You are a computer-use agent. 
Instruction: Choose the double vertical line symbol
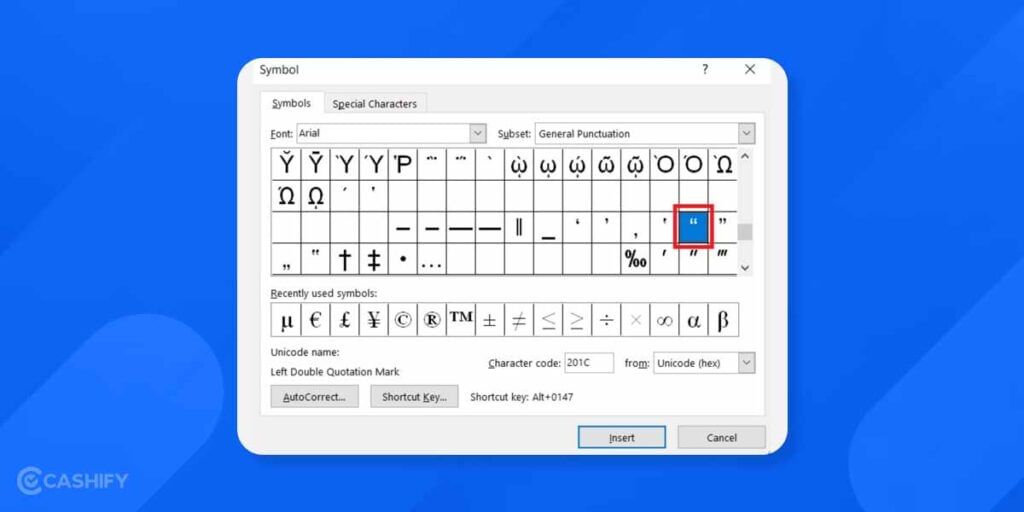click(519, 227)
